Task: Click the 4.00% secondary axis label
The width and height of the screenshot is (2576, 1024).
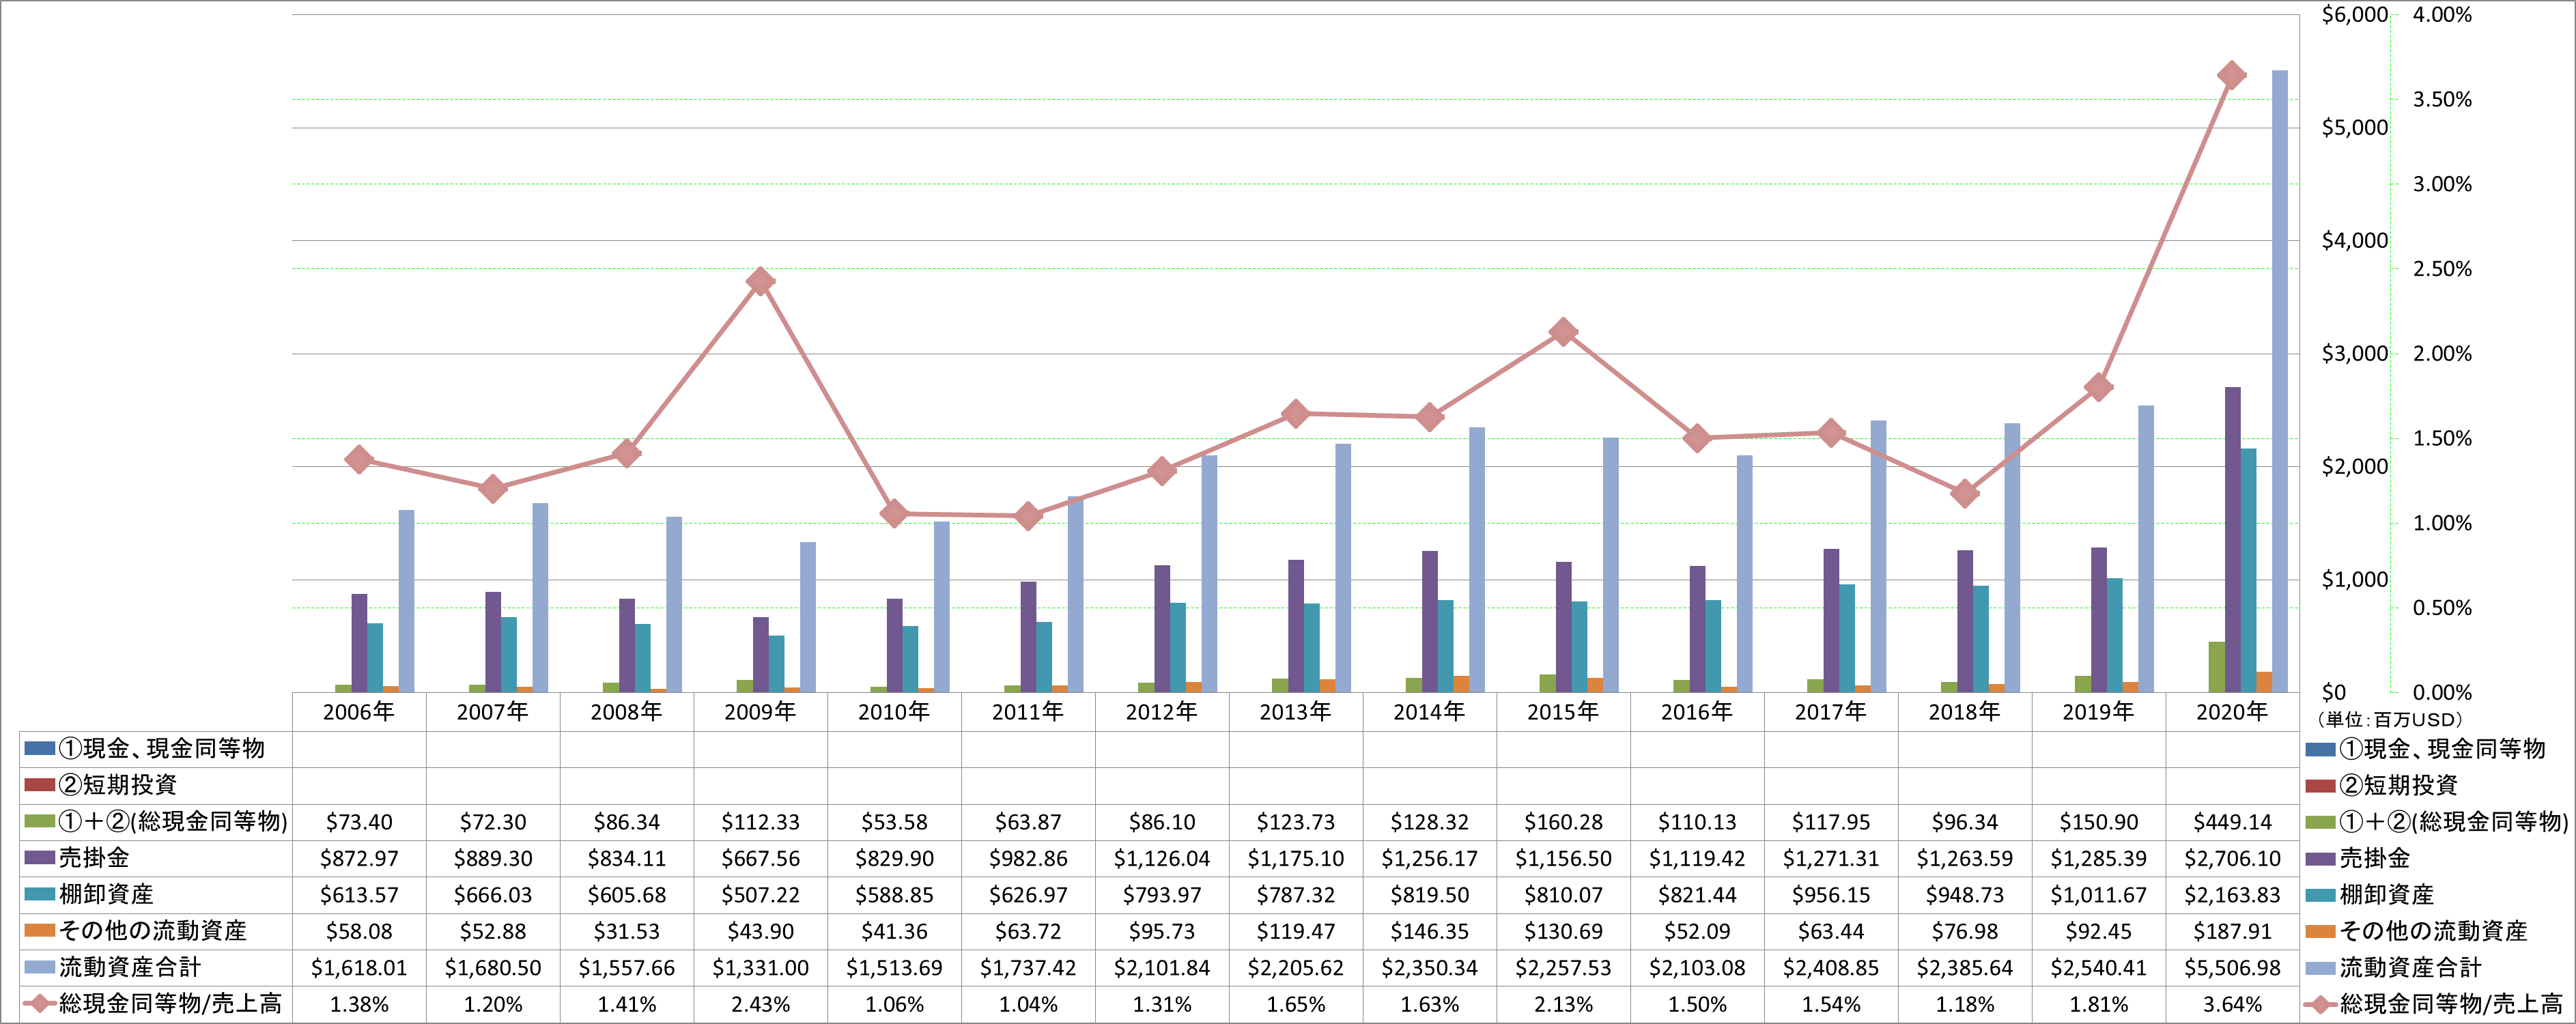Action: [2442, 15]
